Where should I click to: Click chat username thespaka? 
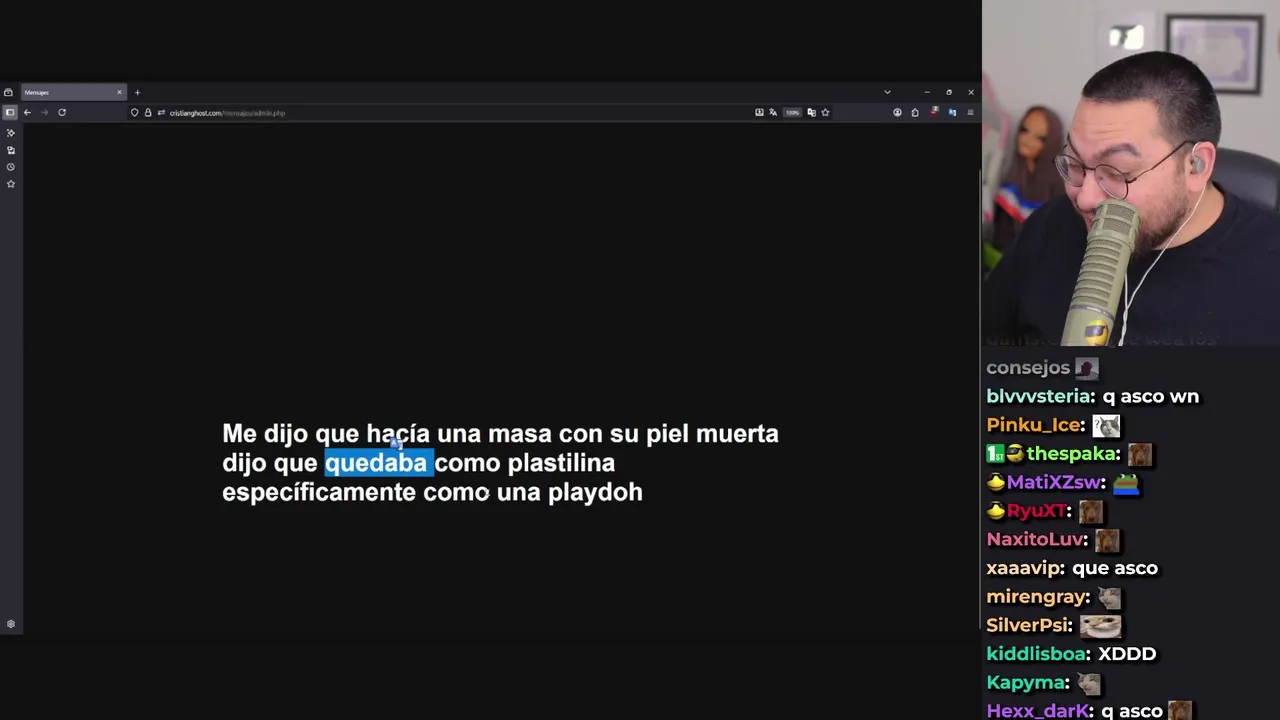pos(1071,454)
